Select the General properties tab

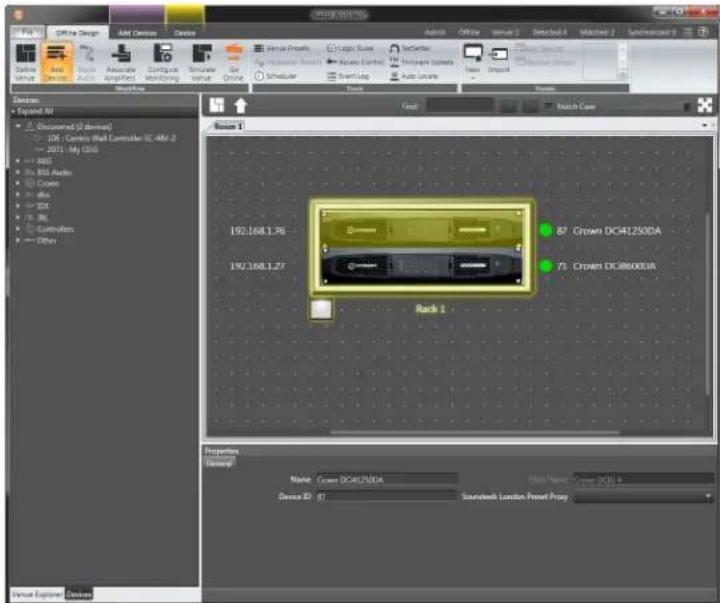pos(219,463)
